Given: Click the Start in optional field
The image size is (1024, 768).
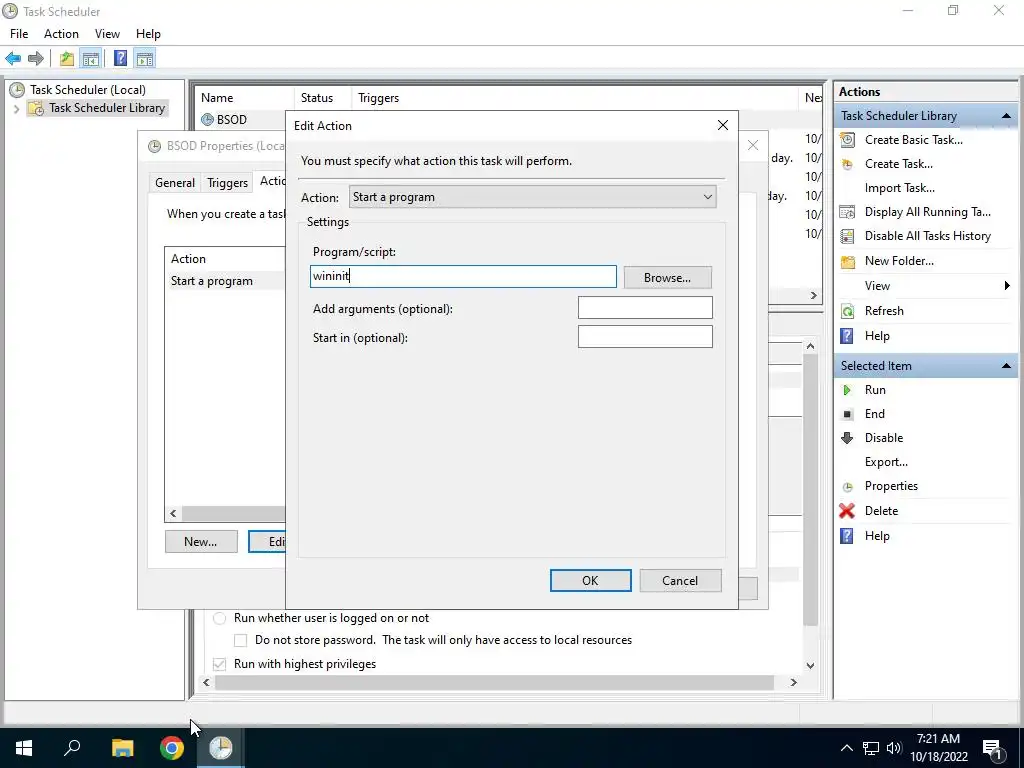Looking at the screenshot, I should 645,337.
